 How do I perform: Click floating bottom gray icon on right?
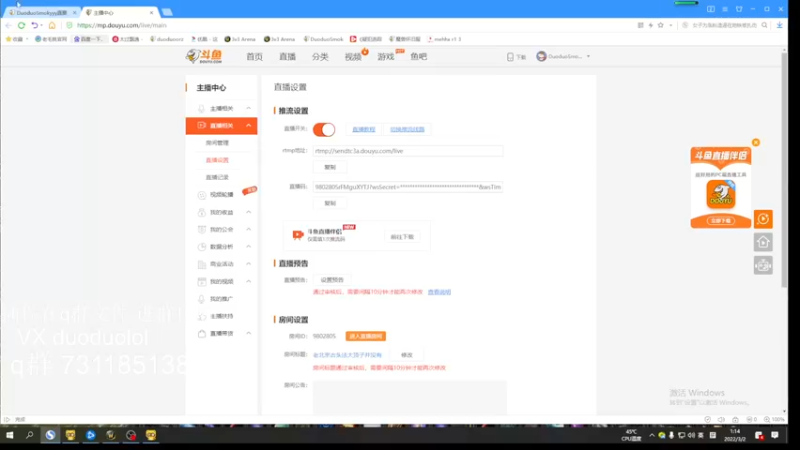click(x=763, y=265)
